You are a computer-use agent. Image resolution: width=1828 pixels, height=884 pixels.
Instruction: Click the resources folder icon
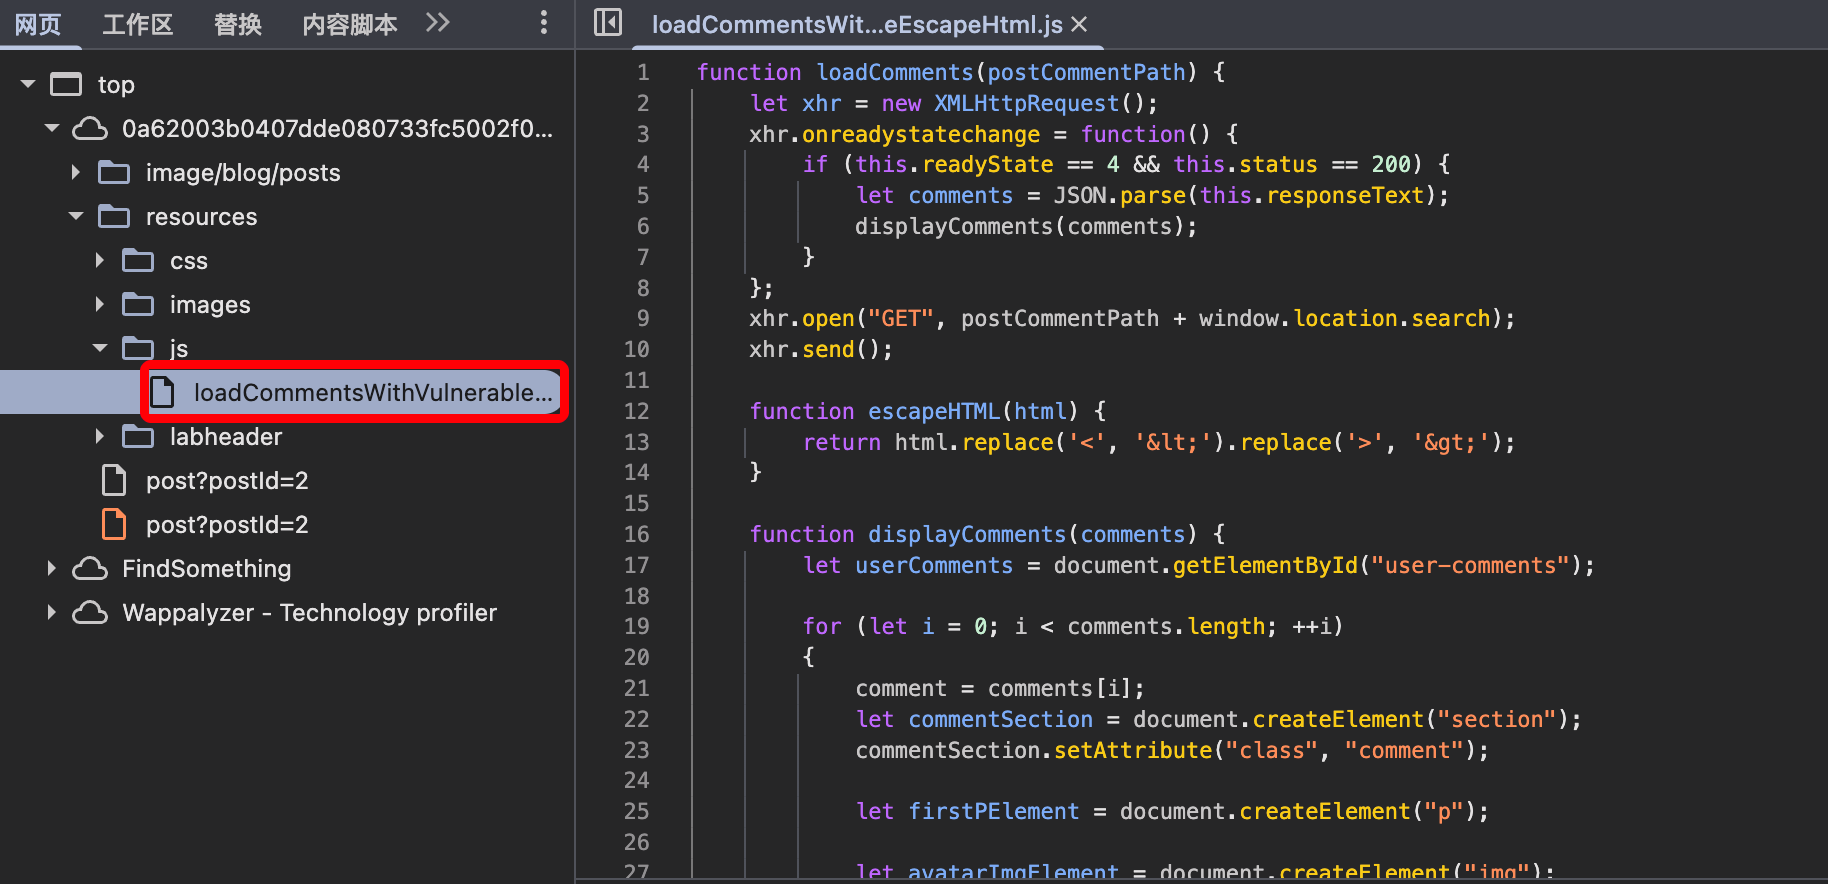point(114,217)
